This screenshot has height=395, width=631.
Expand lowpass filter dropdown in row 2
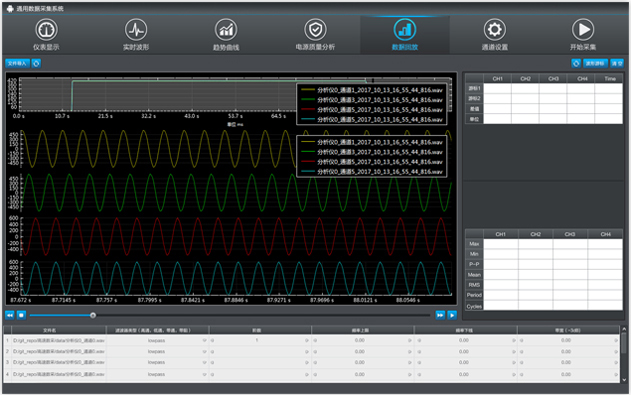point(204,352)
